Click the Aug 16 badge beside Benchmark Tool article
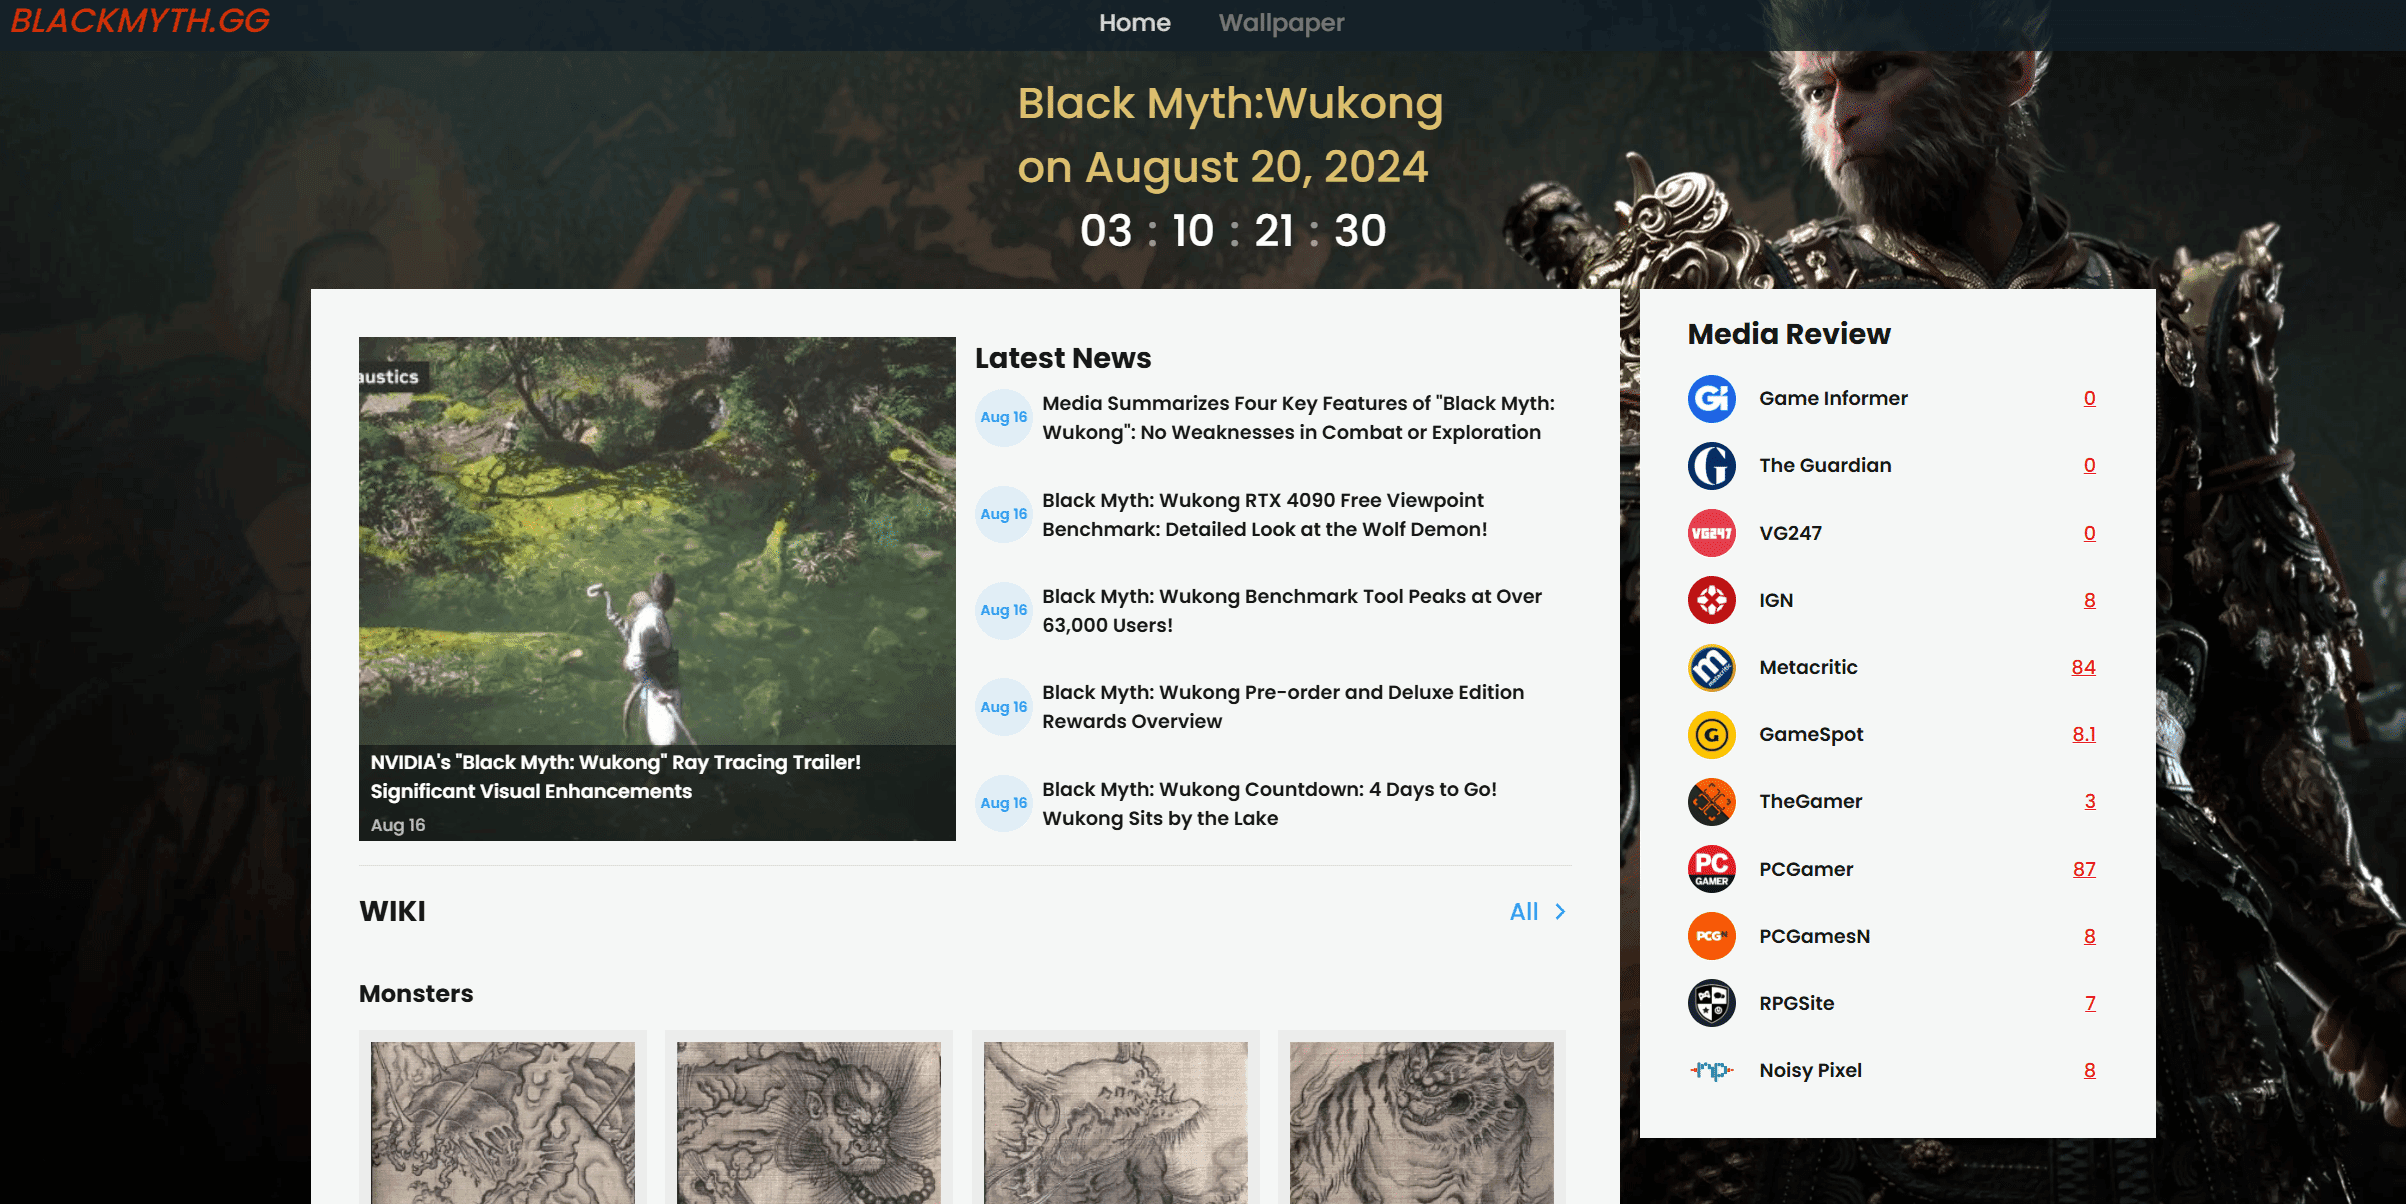2406x1204 pixels. pos(1003,610)
